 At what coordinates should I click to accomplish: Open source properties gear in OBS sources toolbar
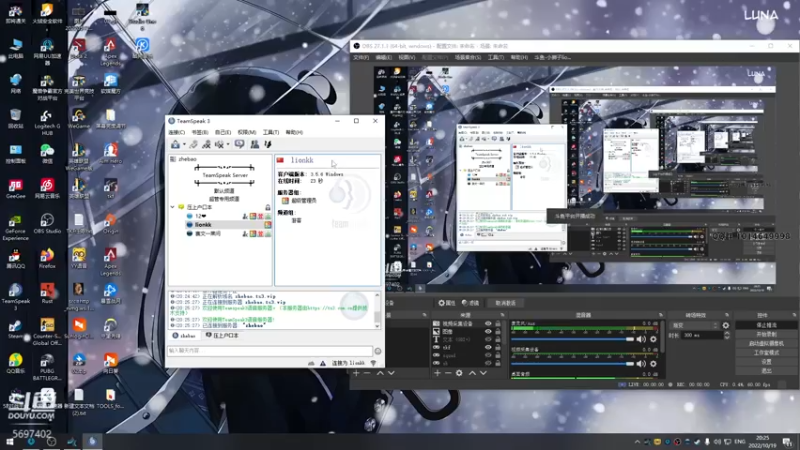tap(459, 373)
